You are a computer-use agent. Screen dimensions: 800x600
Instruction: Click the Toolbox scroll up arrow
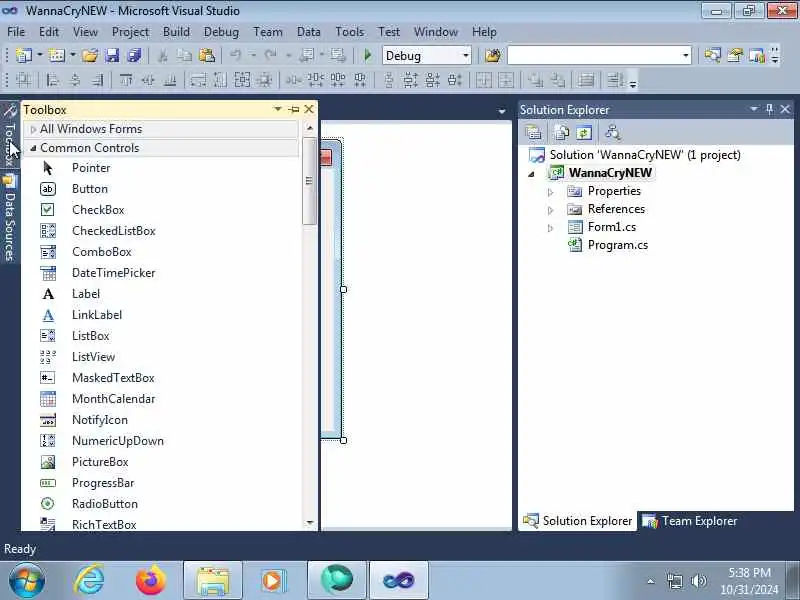[310, 128]
